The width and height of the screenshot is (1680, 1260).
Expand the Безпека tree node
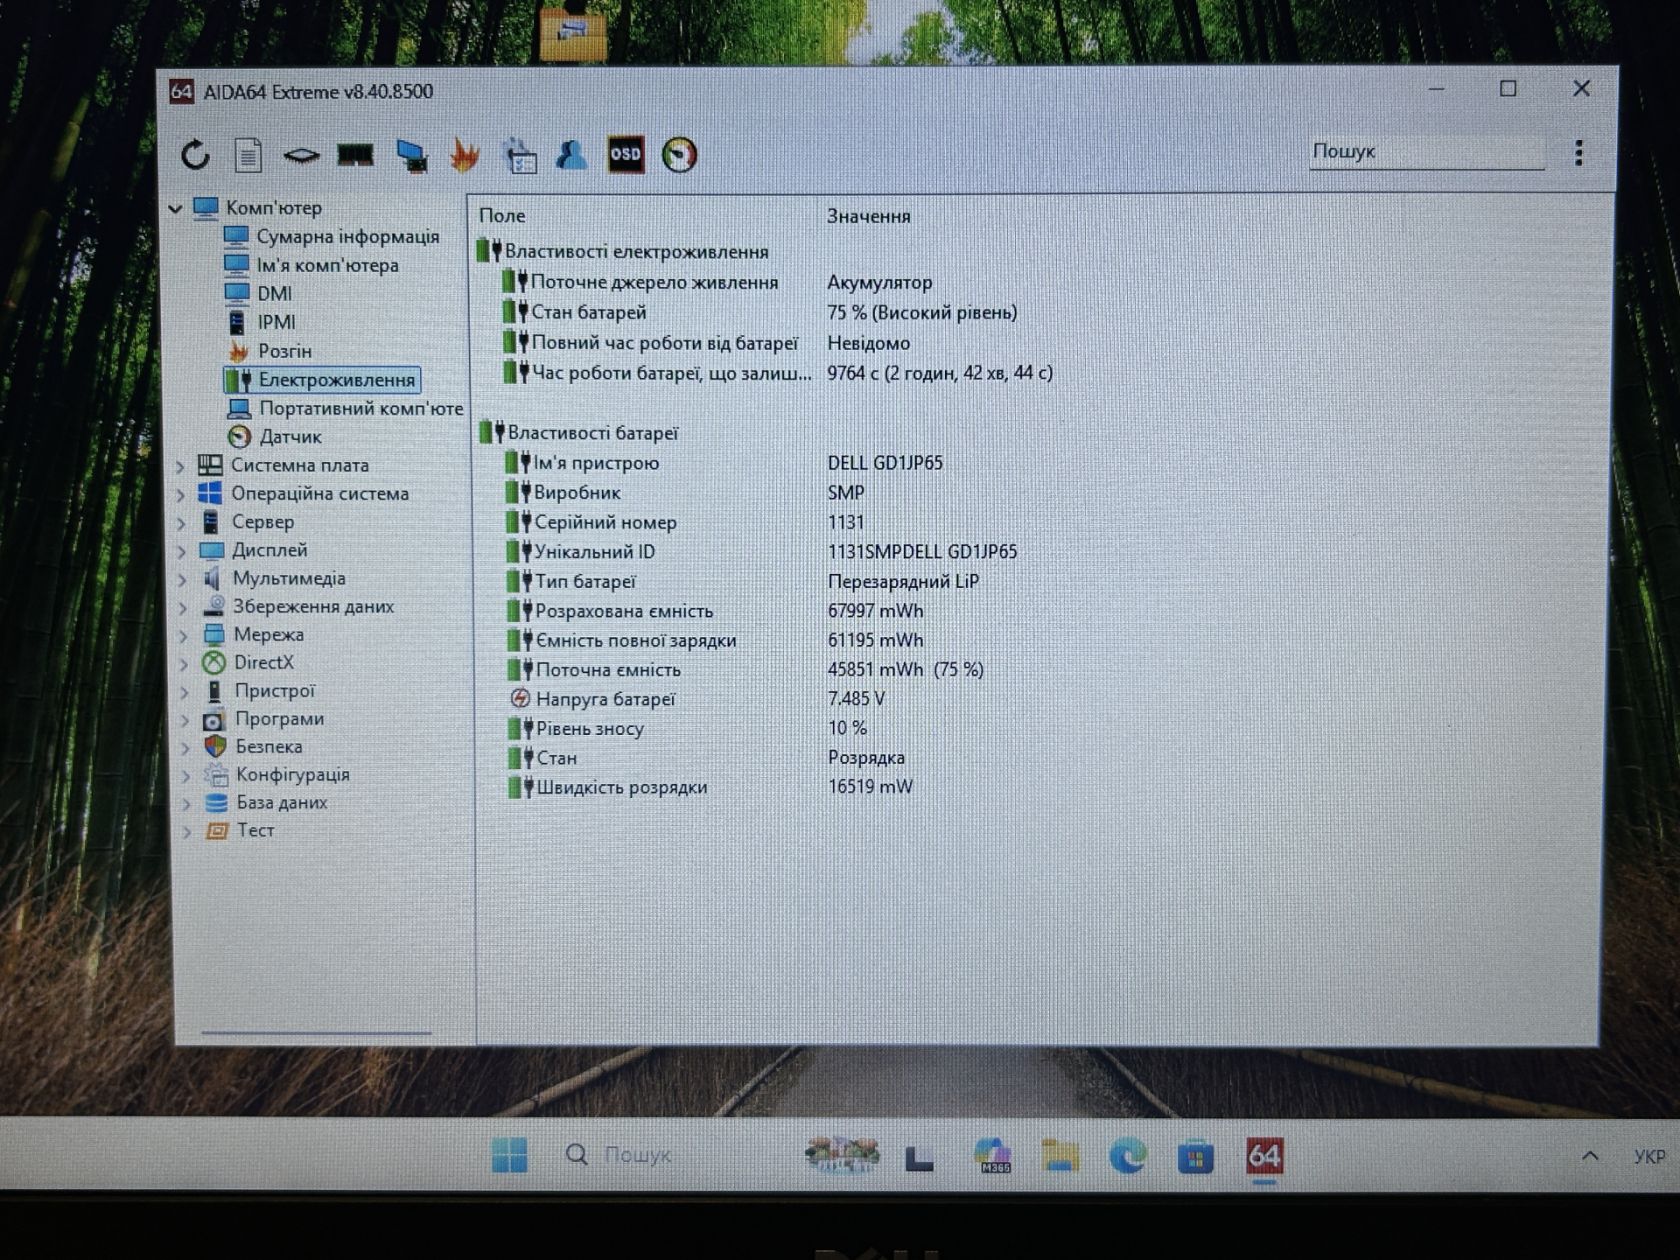(x=186, y=747)
